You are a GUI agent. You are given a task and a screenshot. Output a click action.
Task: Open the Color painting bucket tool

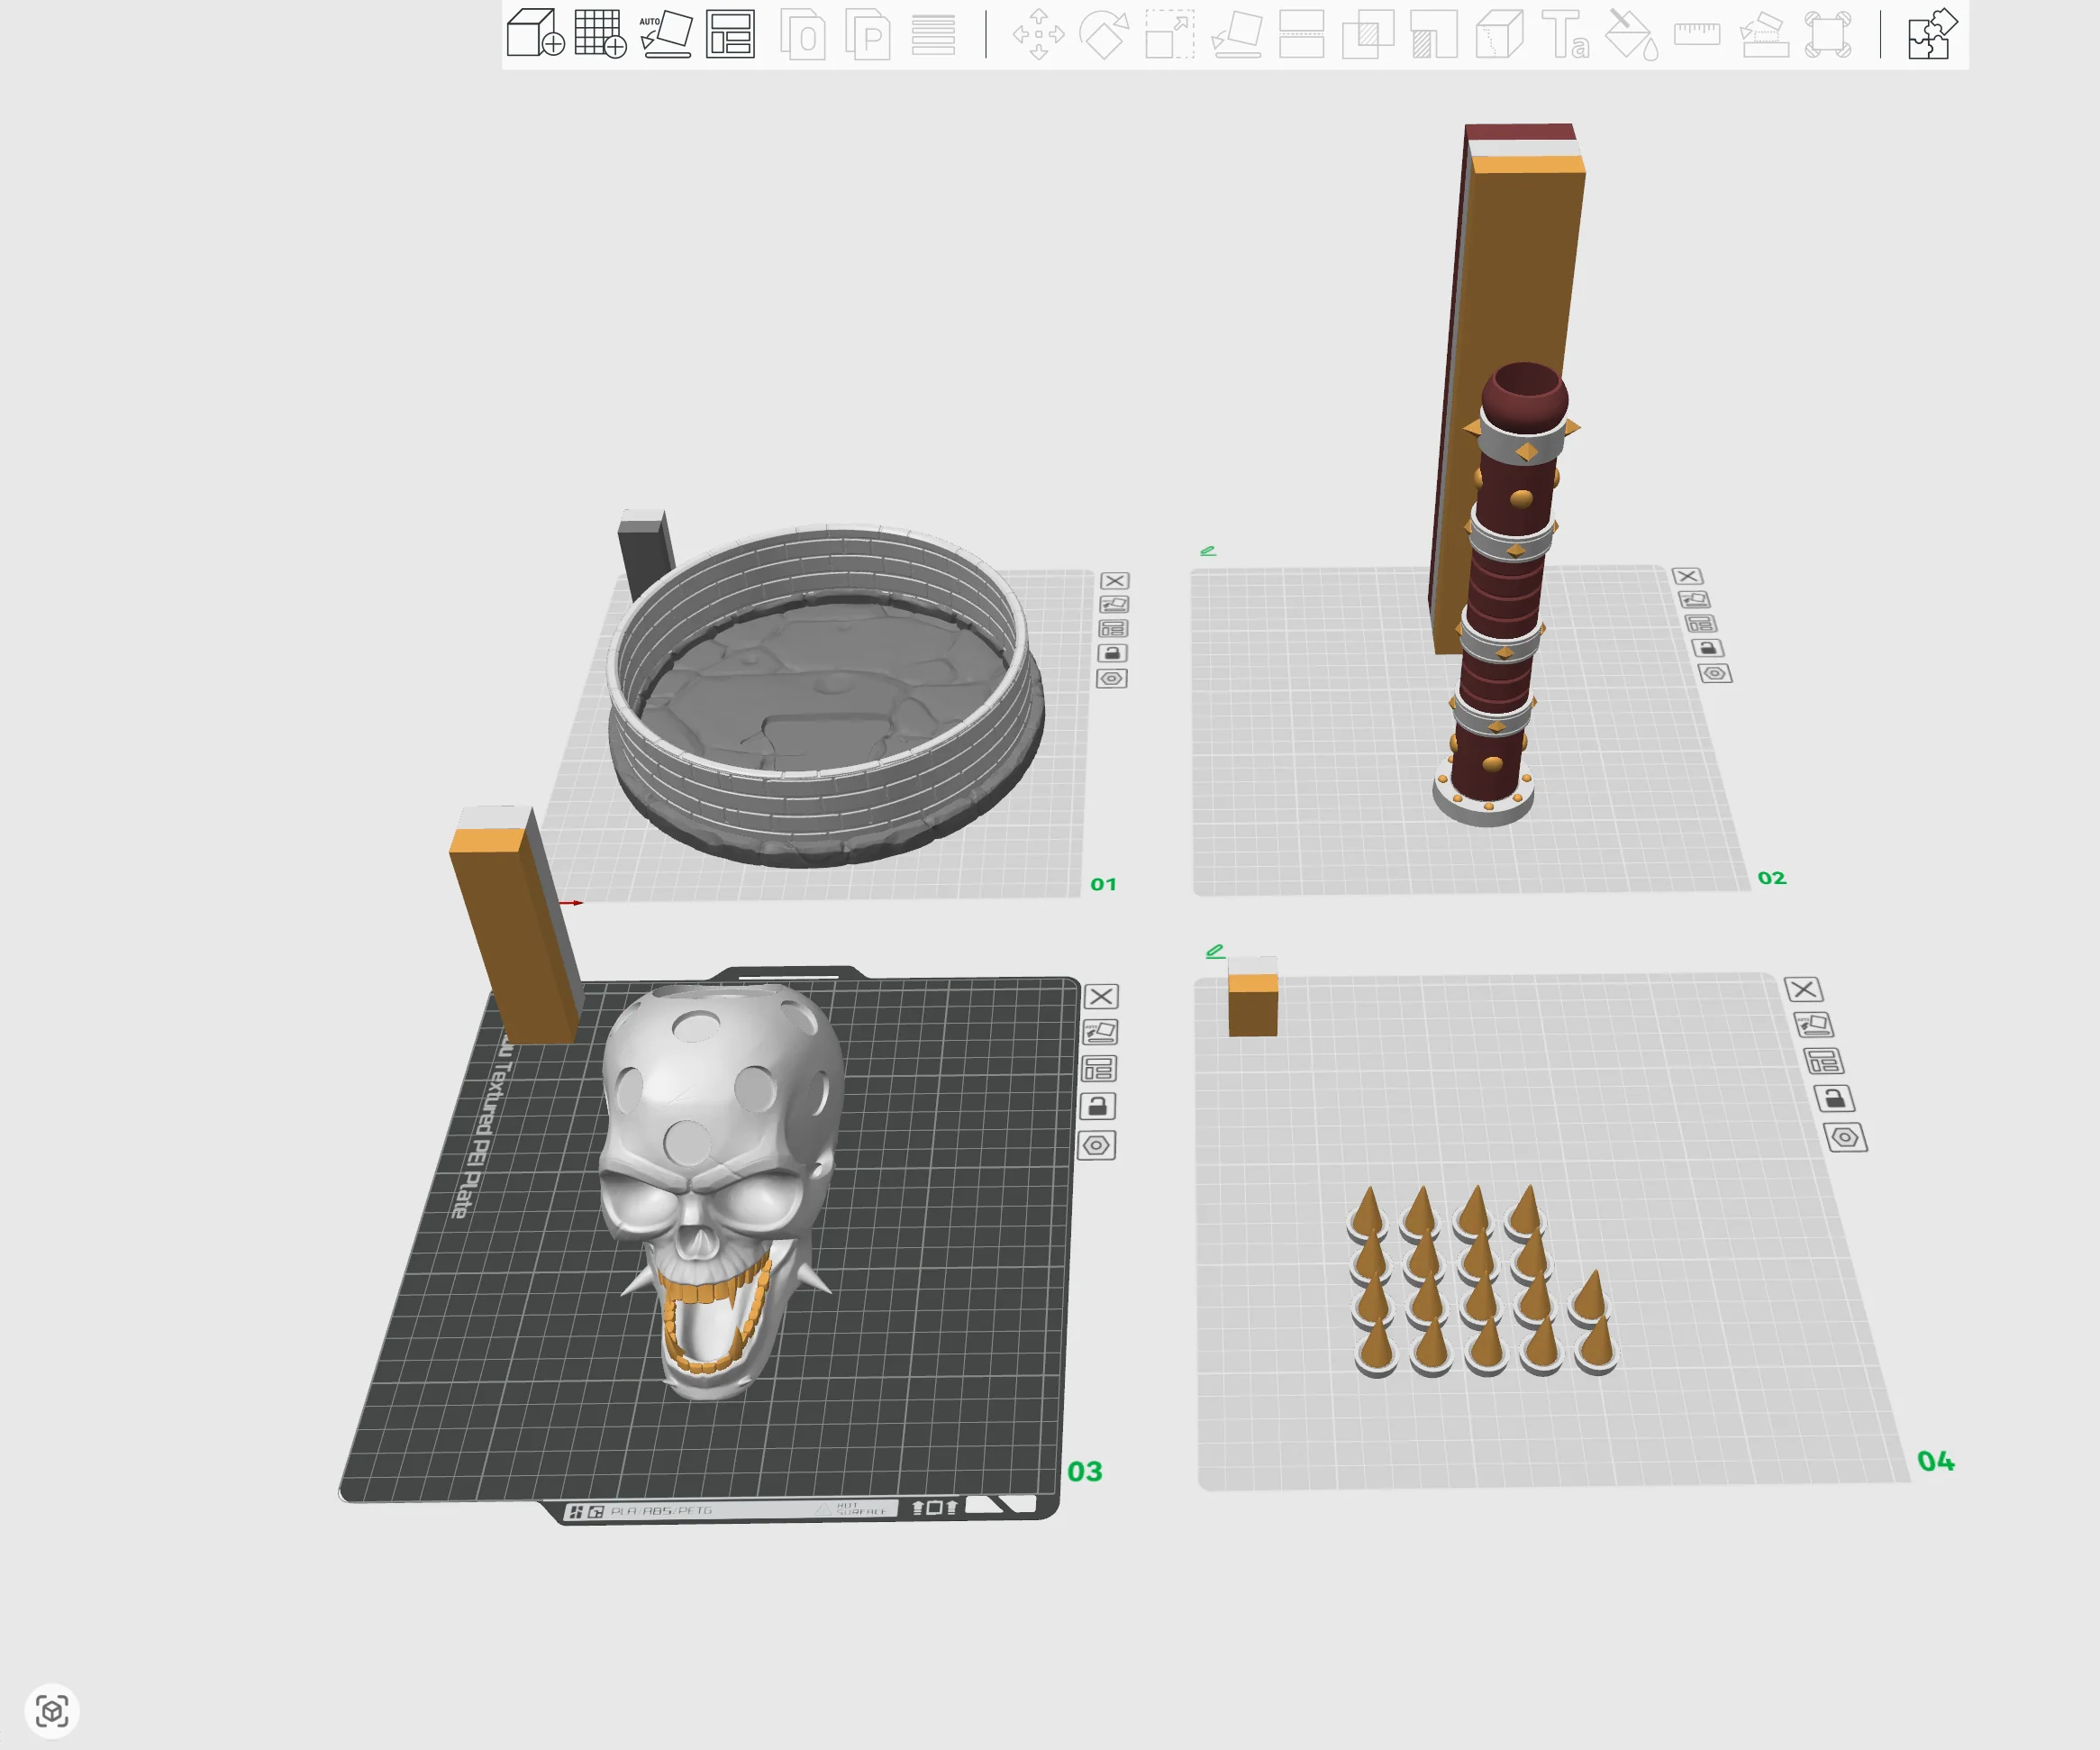pos(1631,34)
